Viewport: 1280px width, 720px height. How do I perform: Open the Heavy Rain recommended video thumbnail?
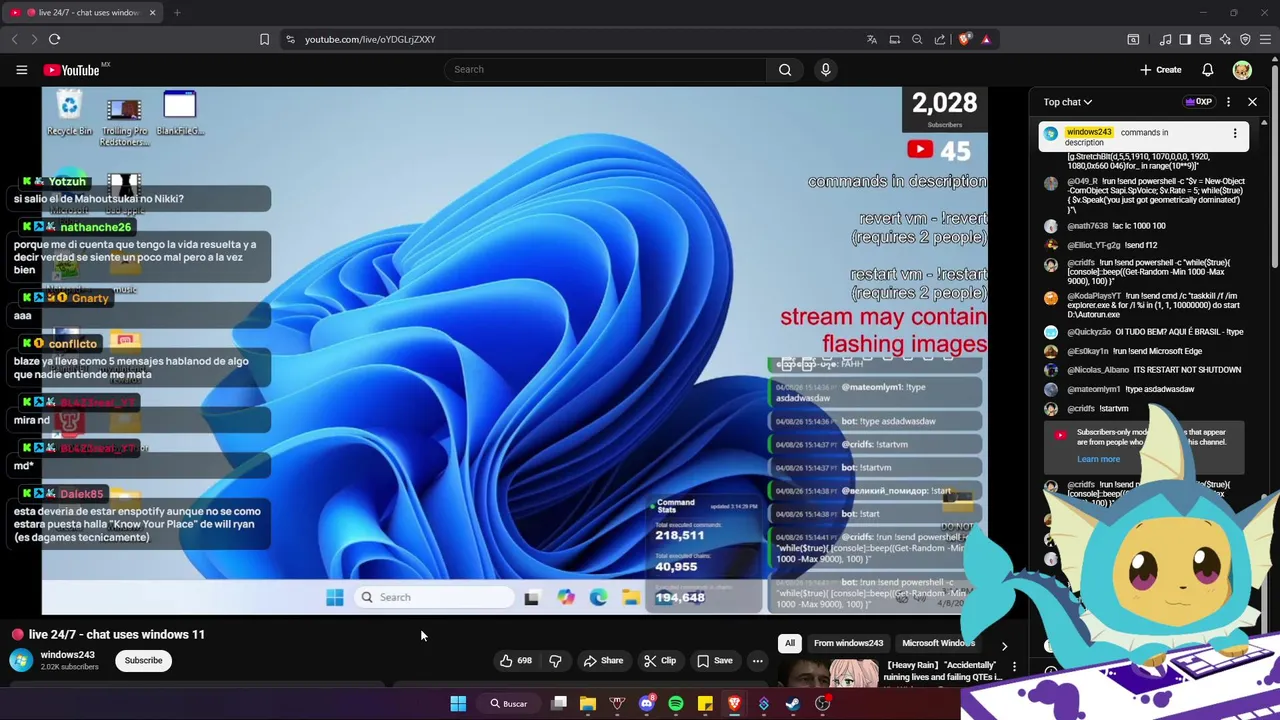828,673
